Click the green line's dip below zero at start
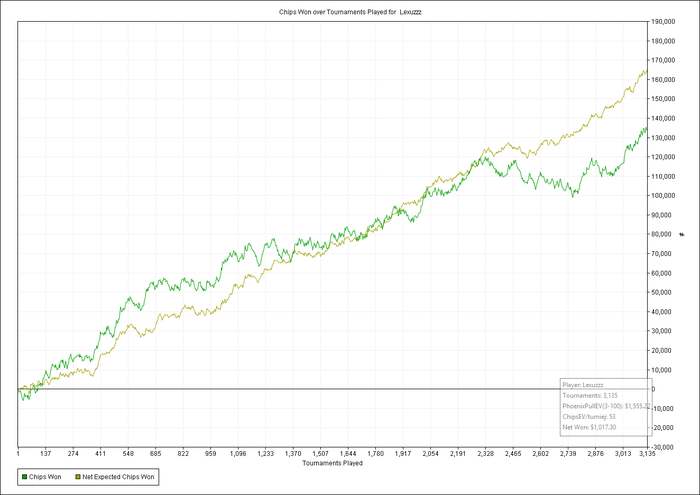 (26, 395)
